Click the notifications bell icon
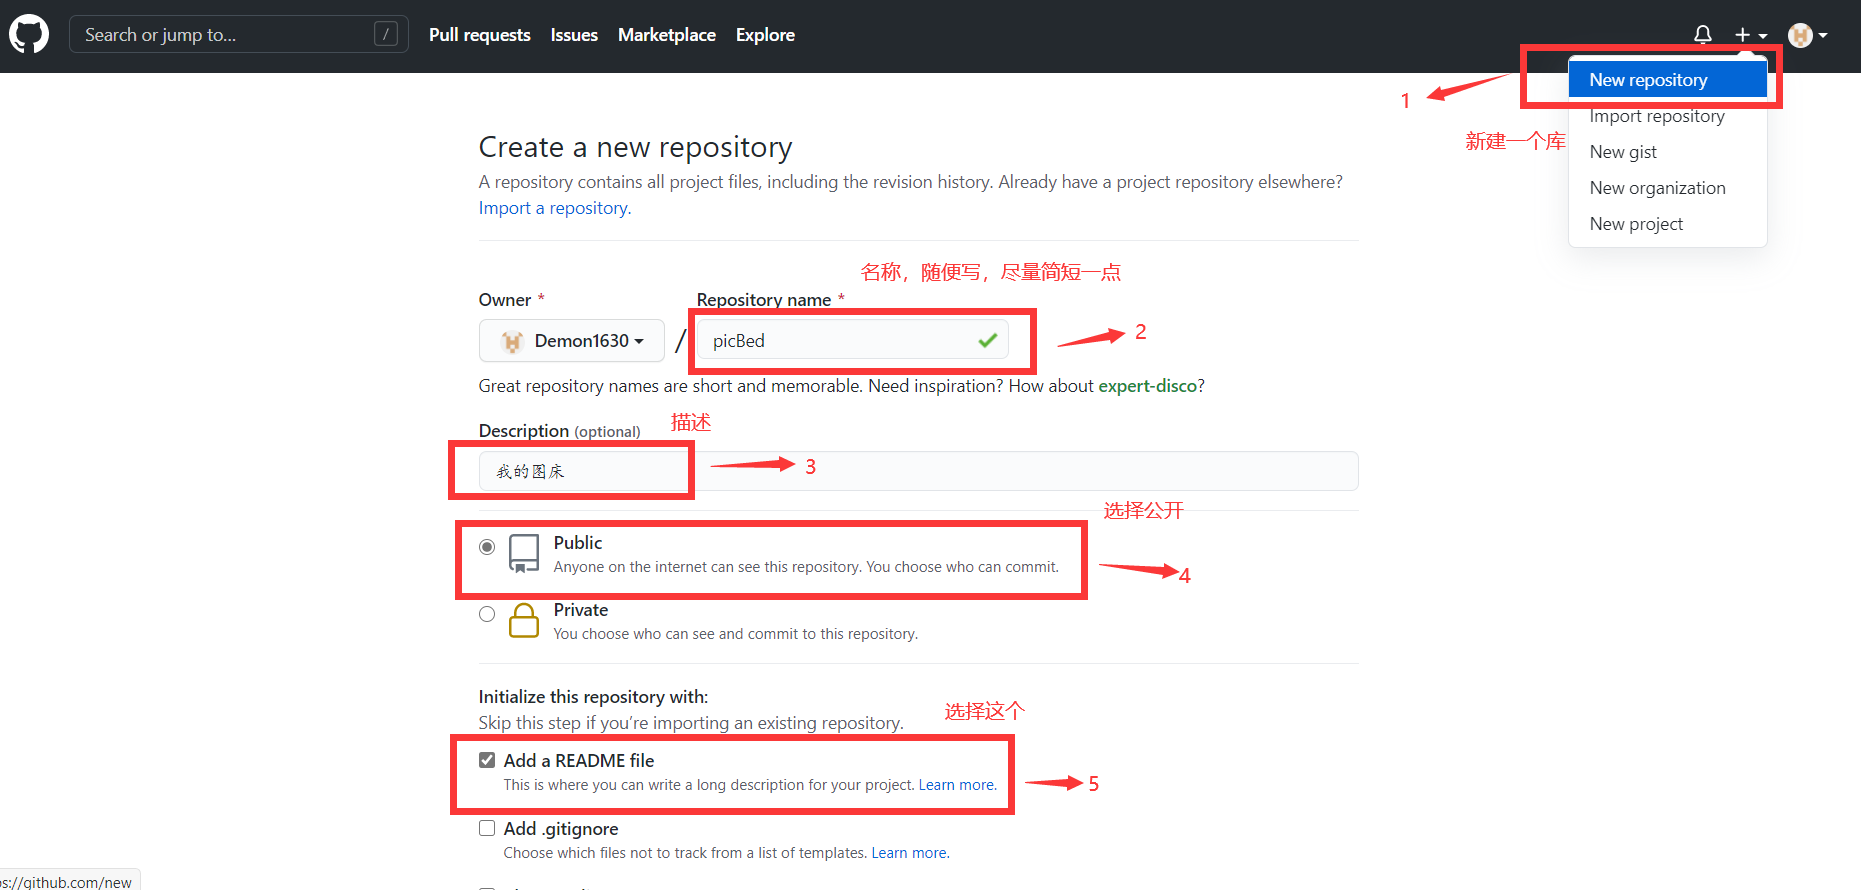Screen dimensions: 1861x890 tap(1703, 35)
